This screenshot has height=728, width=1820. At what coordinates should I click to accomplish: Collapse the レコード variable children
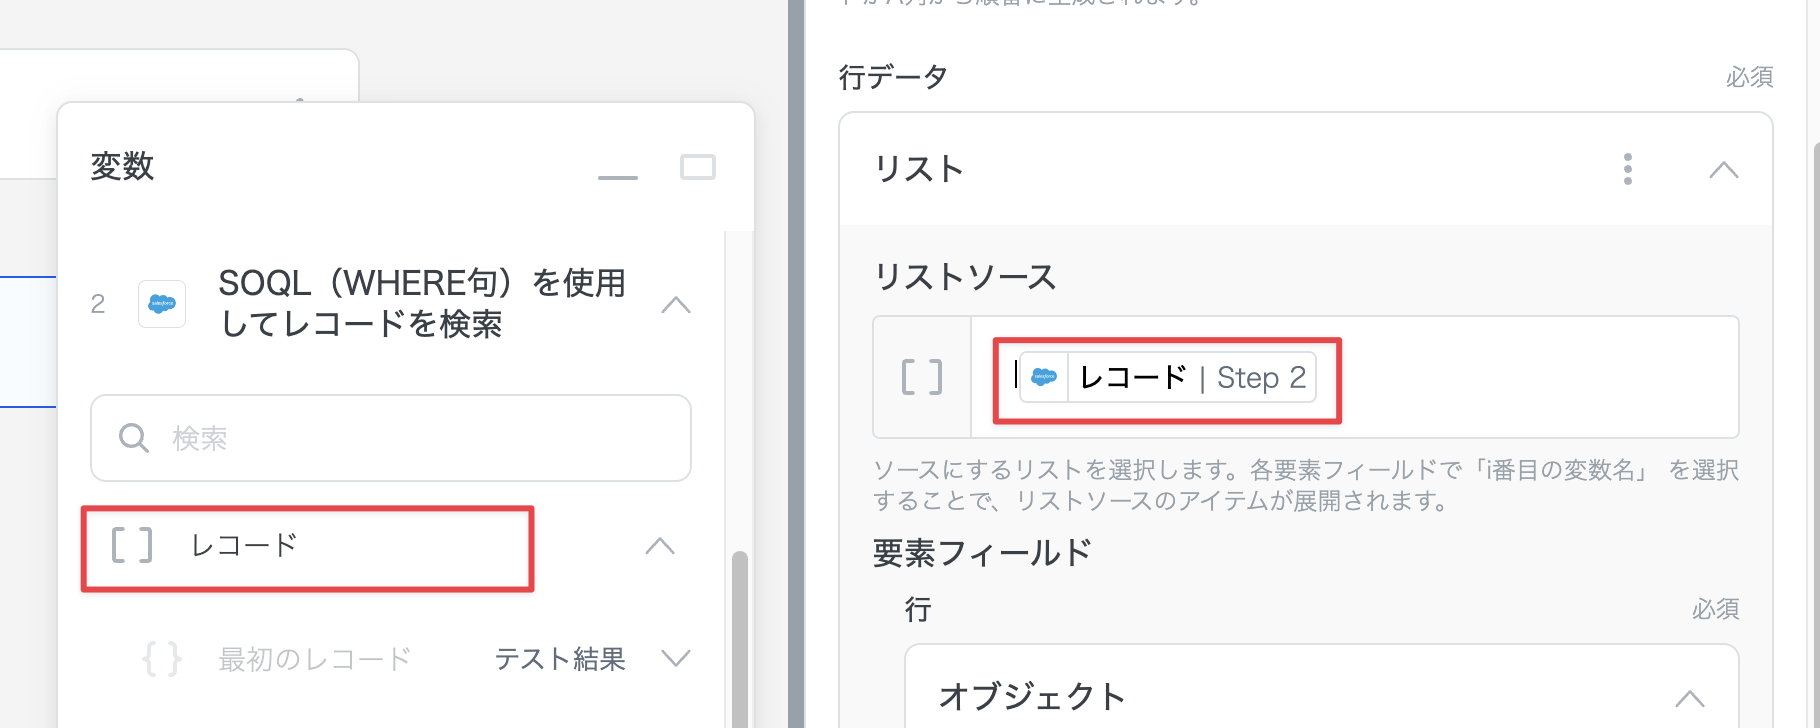click(660, 546)
